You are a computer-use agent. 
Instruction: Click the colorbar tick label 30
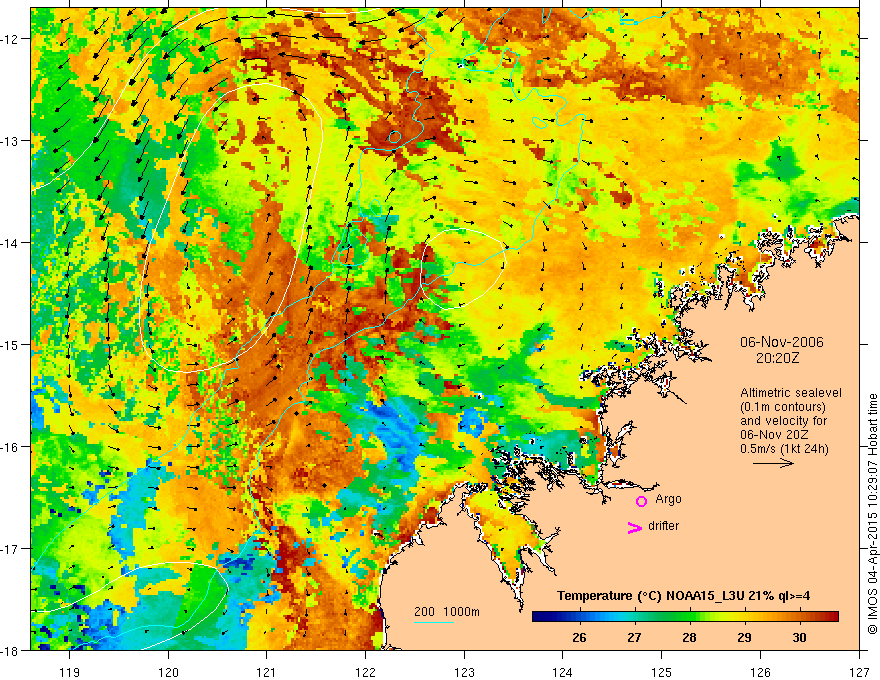(x=800, y=637)
